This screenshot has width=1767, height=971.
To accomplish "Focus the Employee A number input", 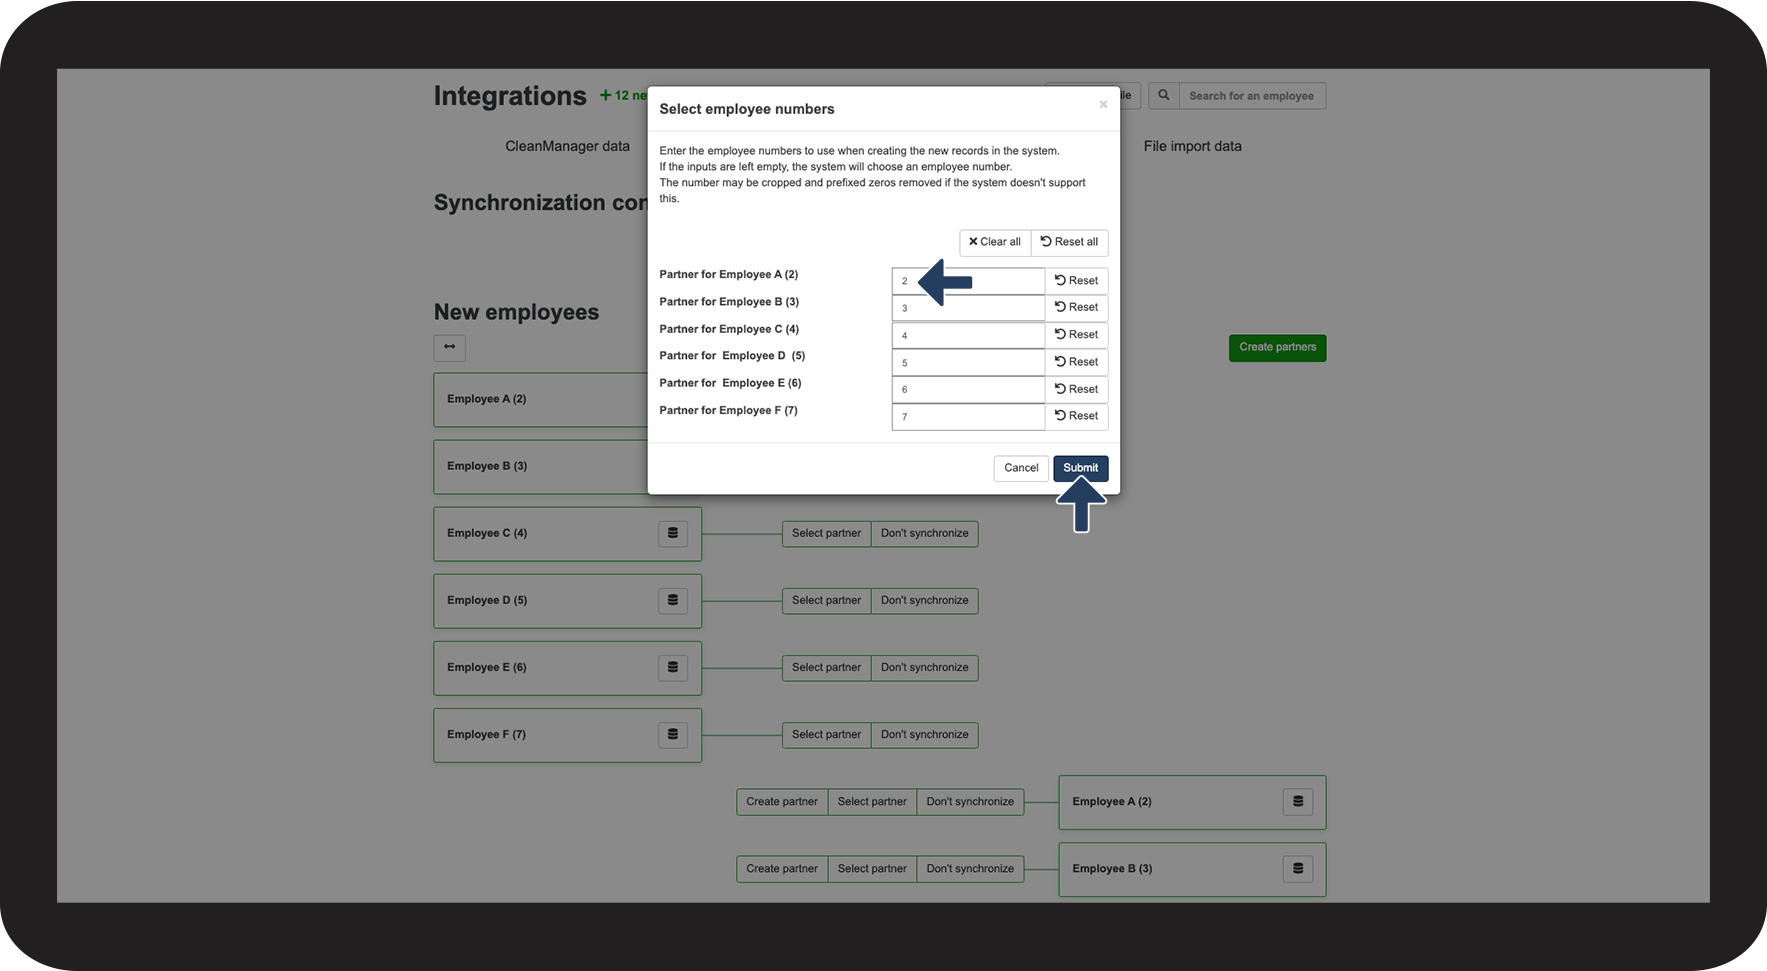I will click(968, 281).
